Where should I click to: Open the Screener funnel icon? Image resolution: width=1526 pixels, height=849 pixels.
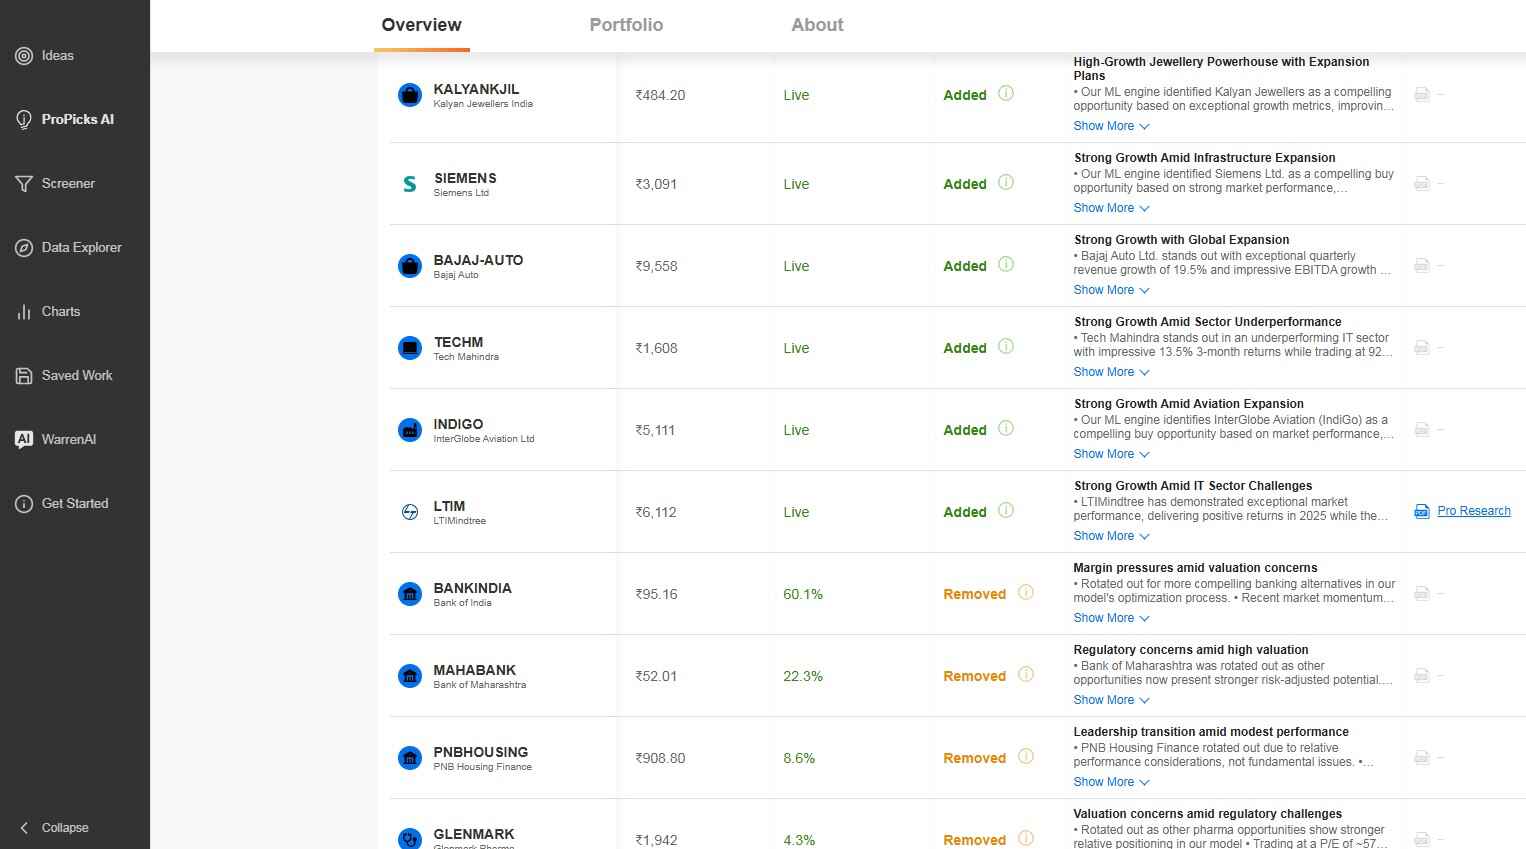coord(24,184)
